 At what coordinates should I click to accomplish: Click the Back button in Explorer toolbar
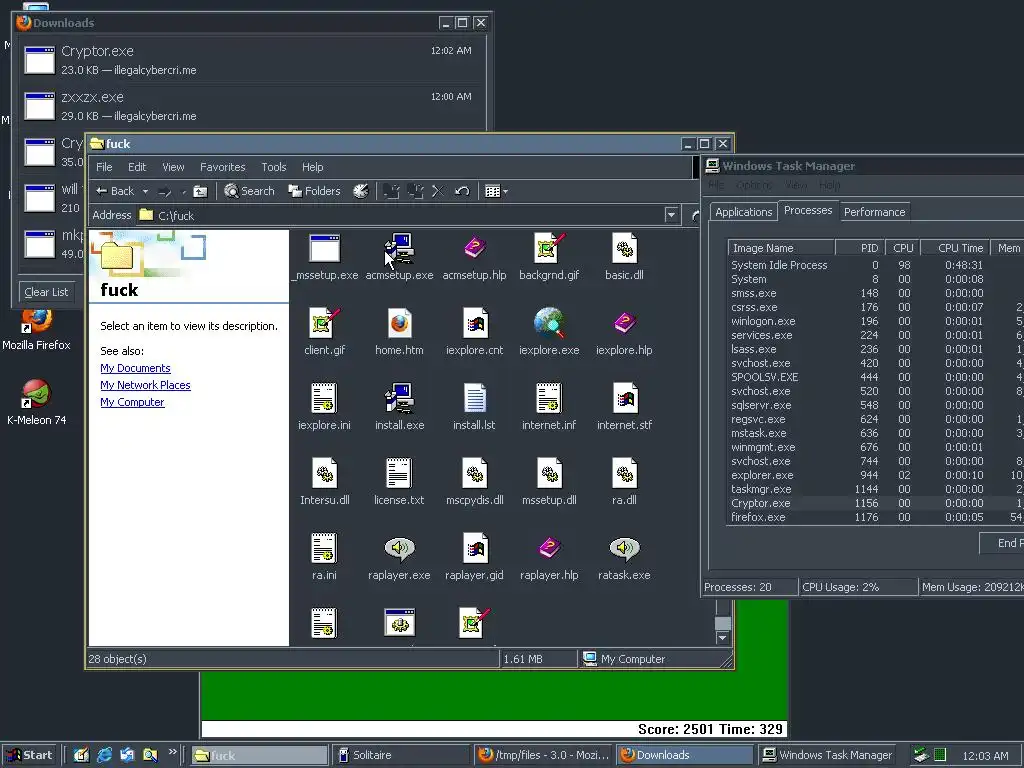[115, 191]
